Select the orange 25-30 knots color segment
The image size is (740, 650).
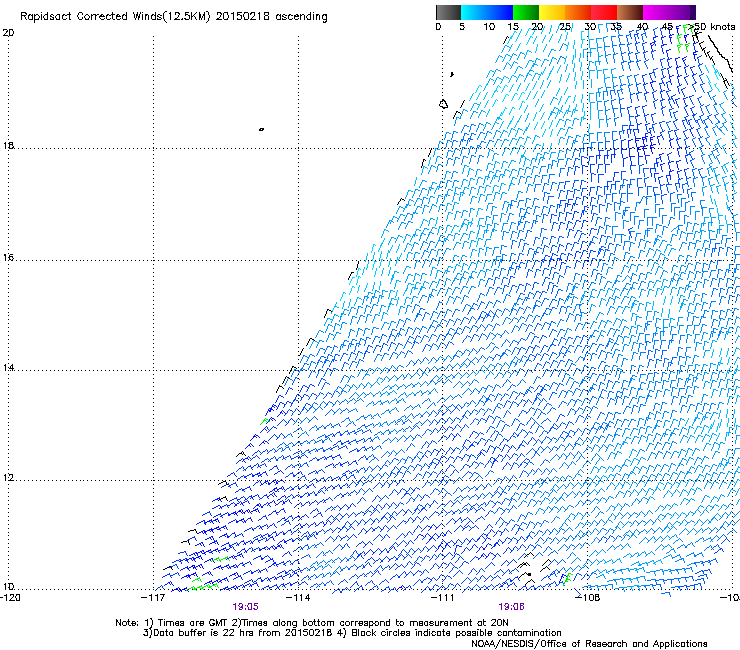[578, 12]
